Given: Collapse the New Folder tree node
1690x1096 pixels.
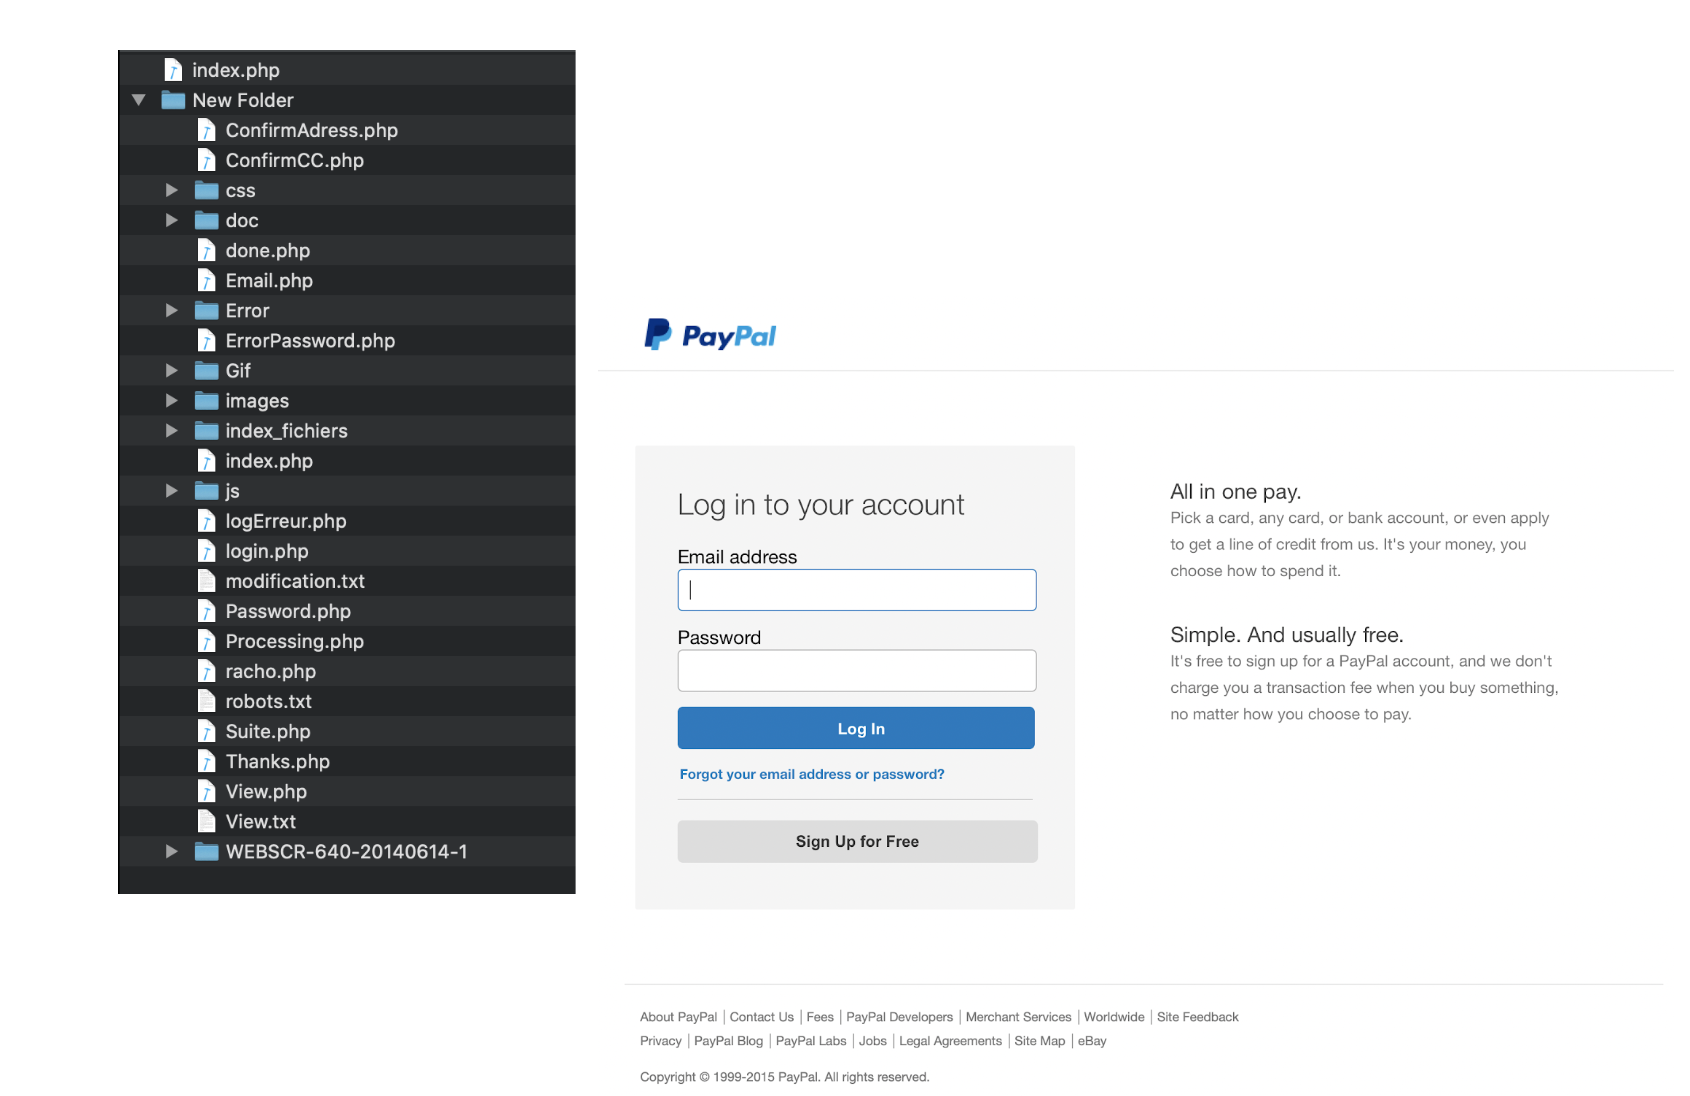Looking at the screenshot, I should pos(139,100).
